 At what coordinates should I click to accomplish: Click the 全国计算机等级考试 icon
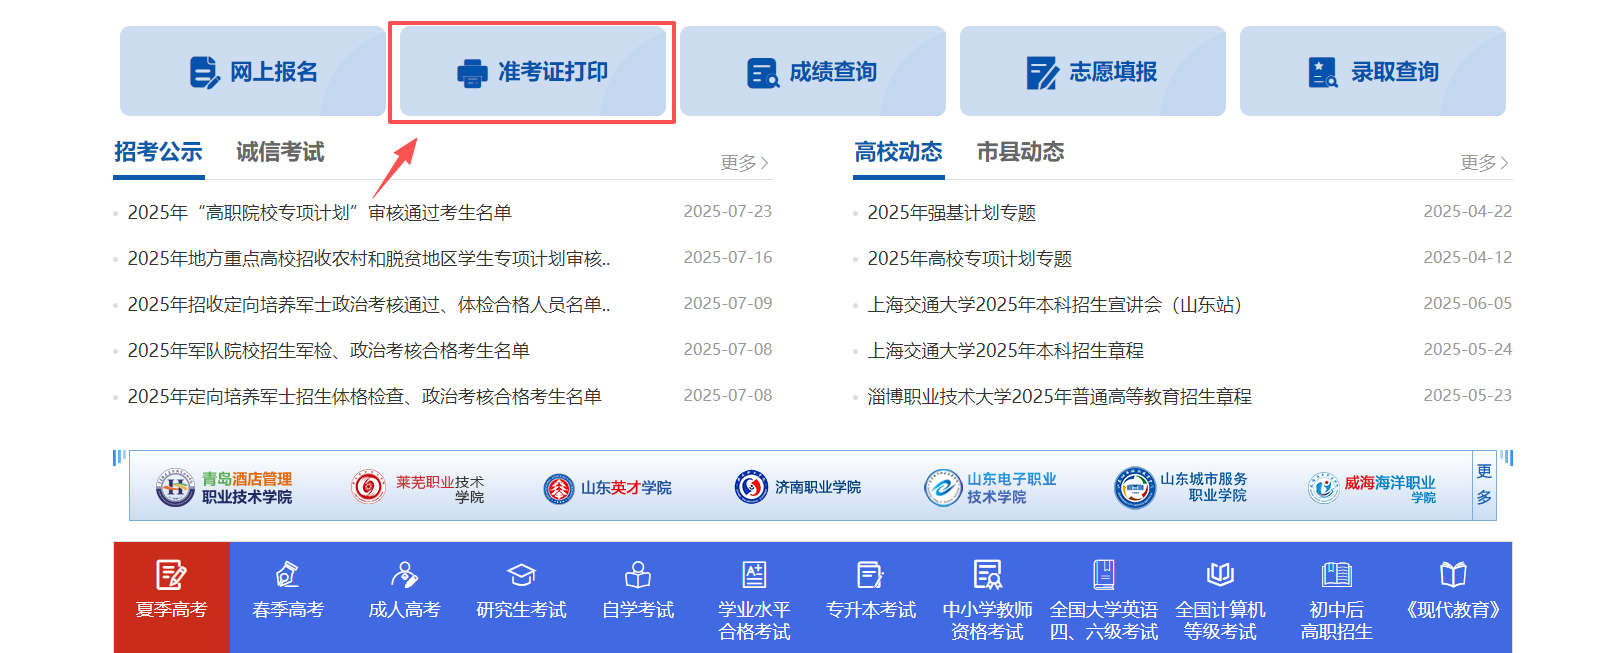click(1220, 575)
